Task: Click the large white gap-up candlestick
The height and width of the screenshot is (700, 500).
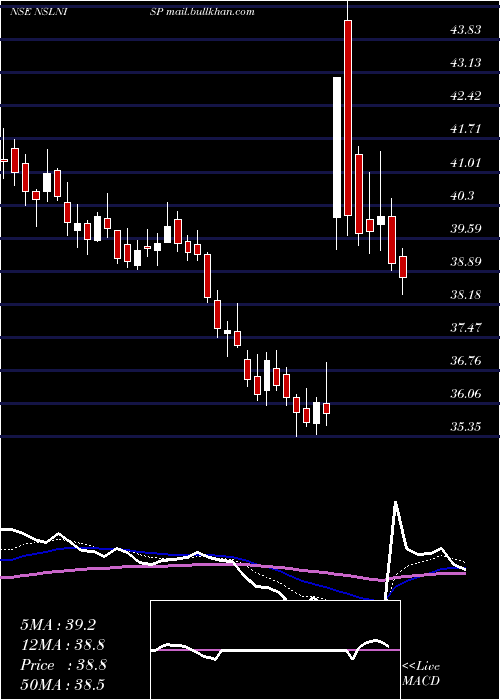Action: tap(337, 147)
